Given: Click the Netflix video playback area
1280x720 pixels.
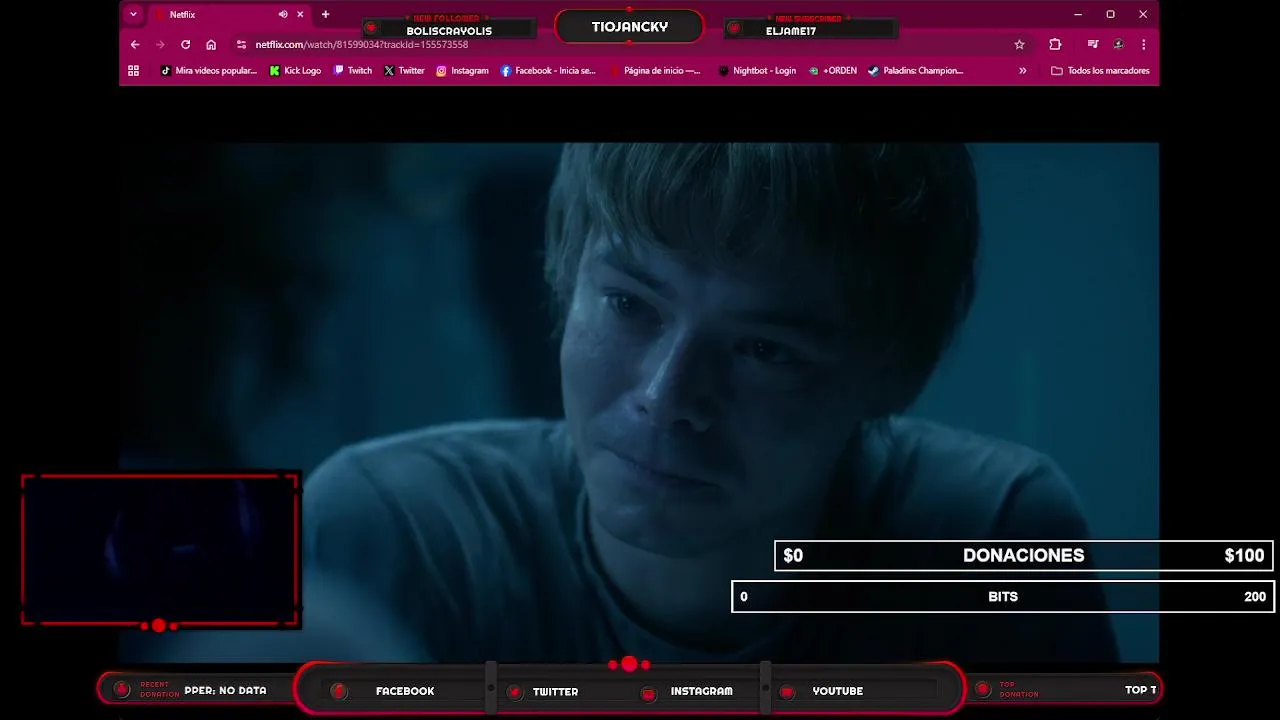Looking at the screenshot, I should (639, 400).
